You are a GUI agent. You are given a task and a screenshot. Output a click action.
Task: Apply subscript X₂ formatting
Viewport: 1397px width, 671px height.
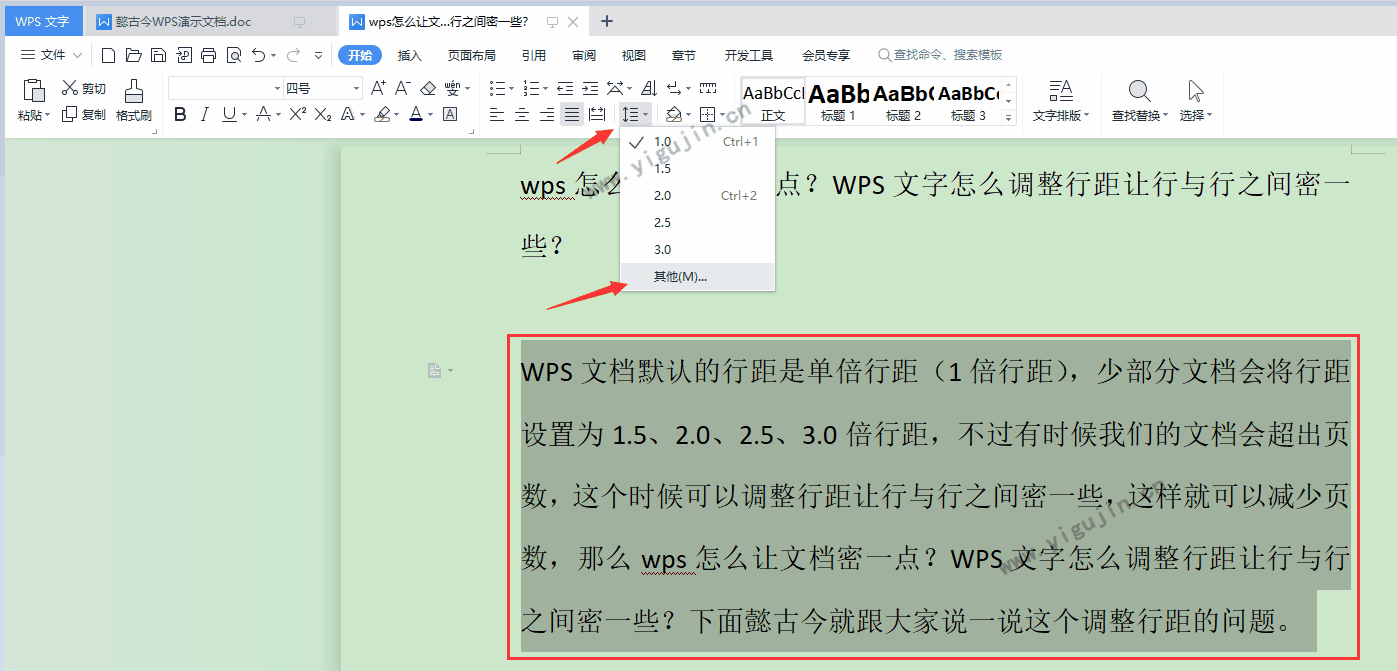click(323, 115)
